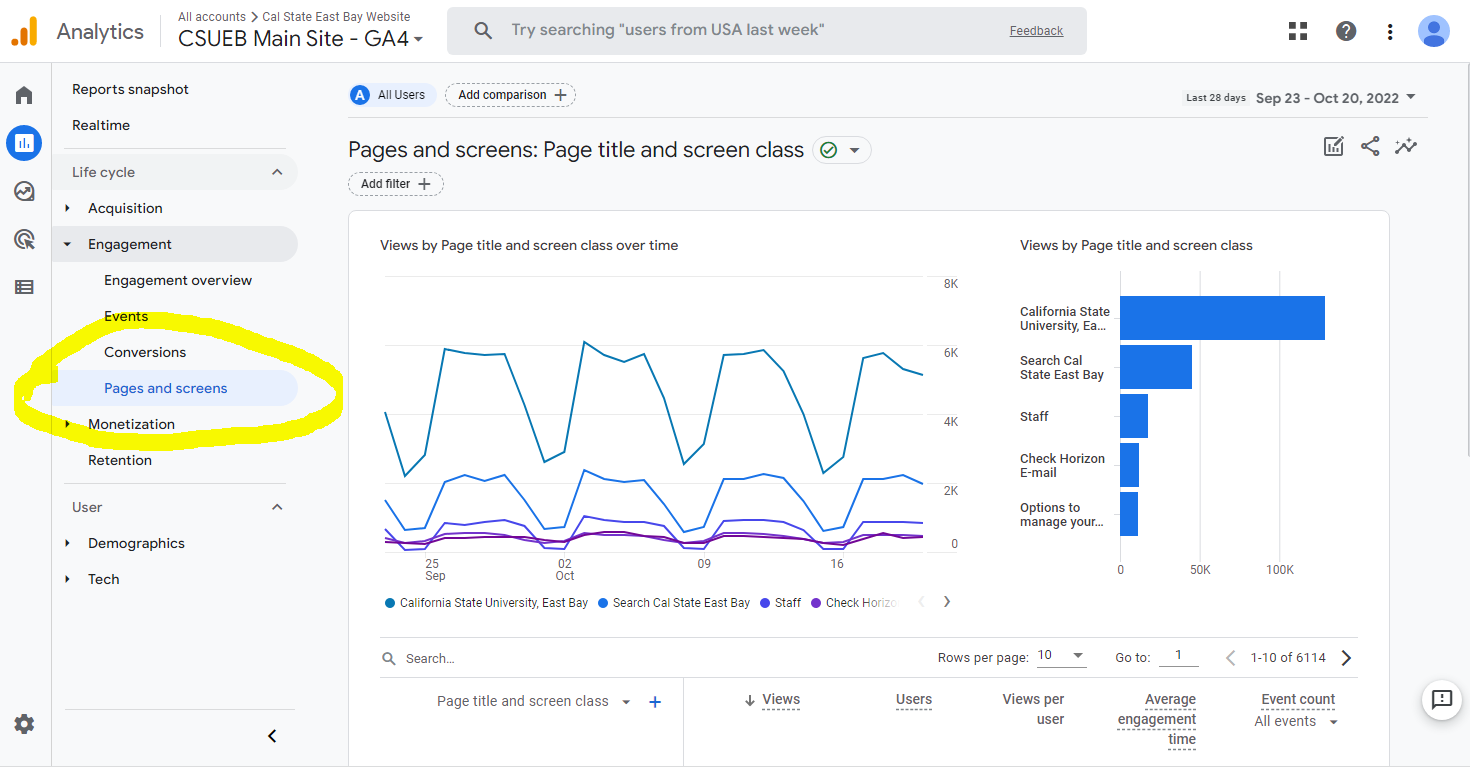Toggle Search Cal State East Bay legend series
This screenshot has height=771, width=1470.
673,603
